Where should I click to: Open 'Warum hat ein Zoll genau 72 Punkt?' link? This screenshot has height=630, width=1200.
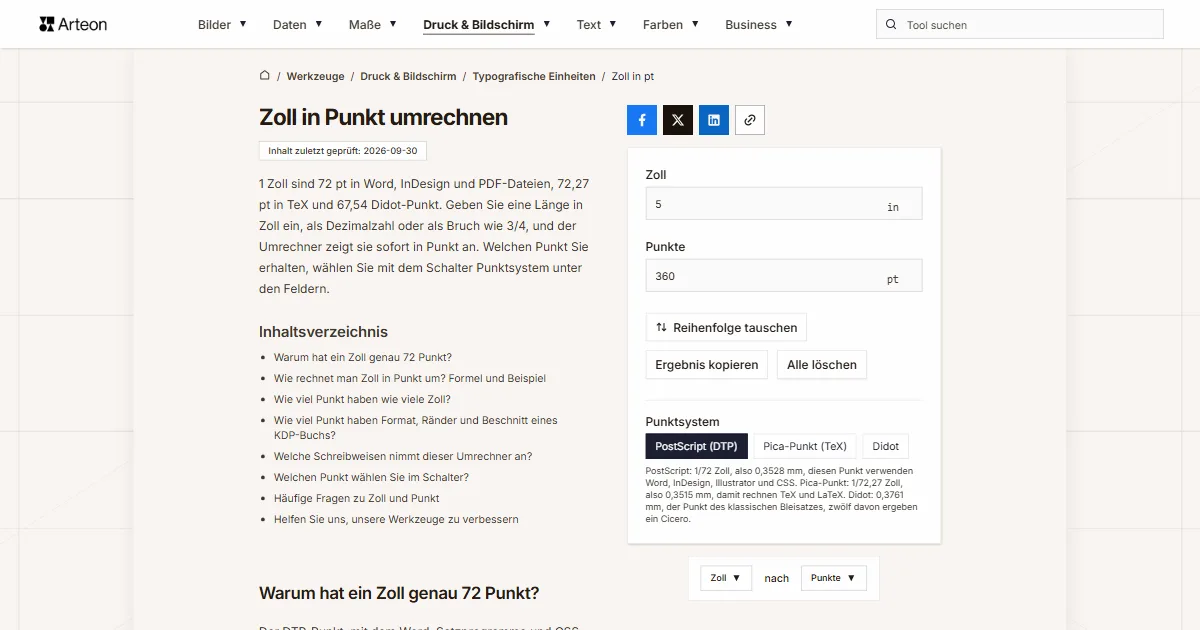[x=363, y=357]
